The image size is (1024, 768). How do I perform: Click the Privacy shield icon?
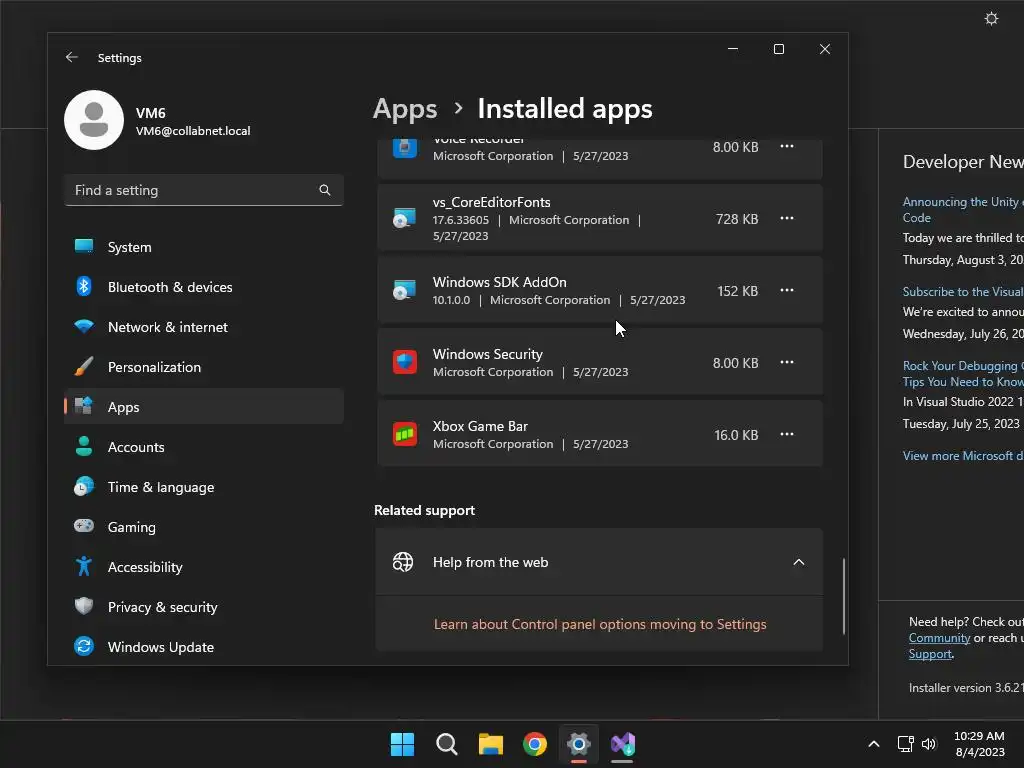(x=84, y=606)
